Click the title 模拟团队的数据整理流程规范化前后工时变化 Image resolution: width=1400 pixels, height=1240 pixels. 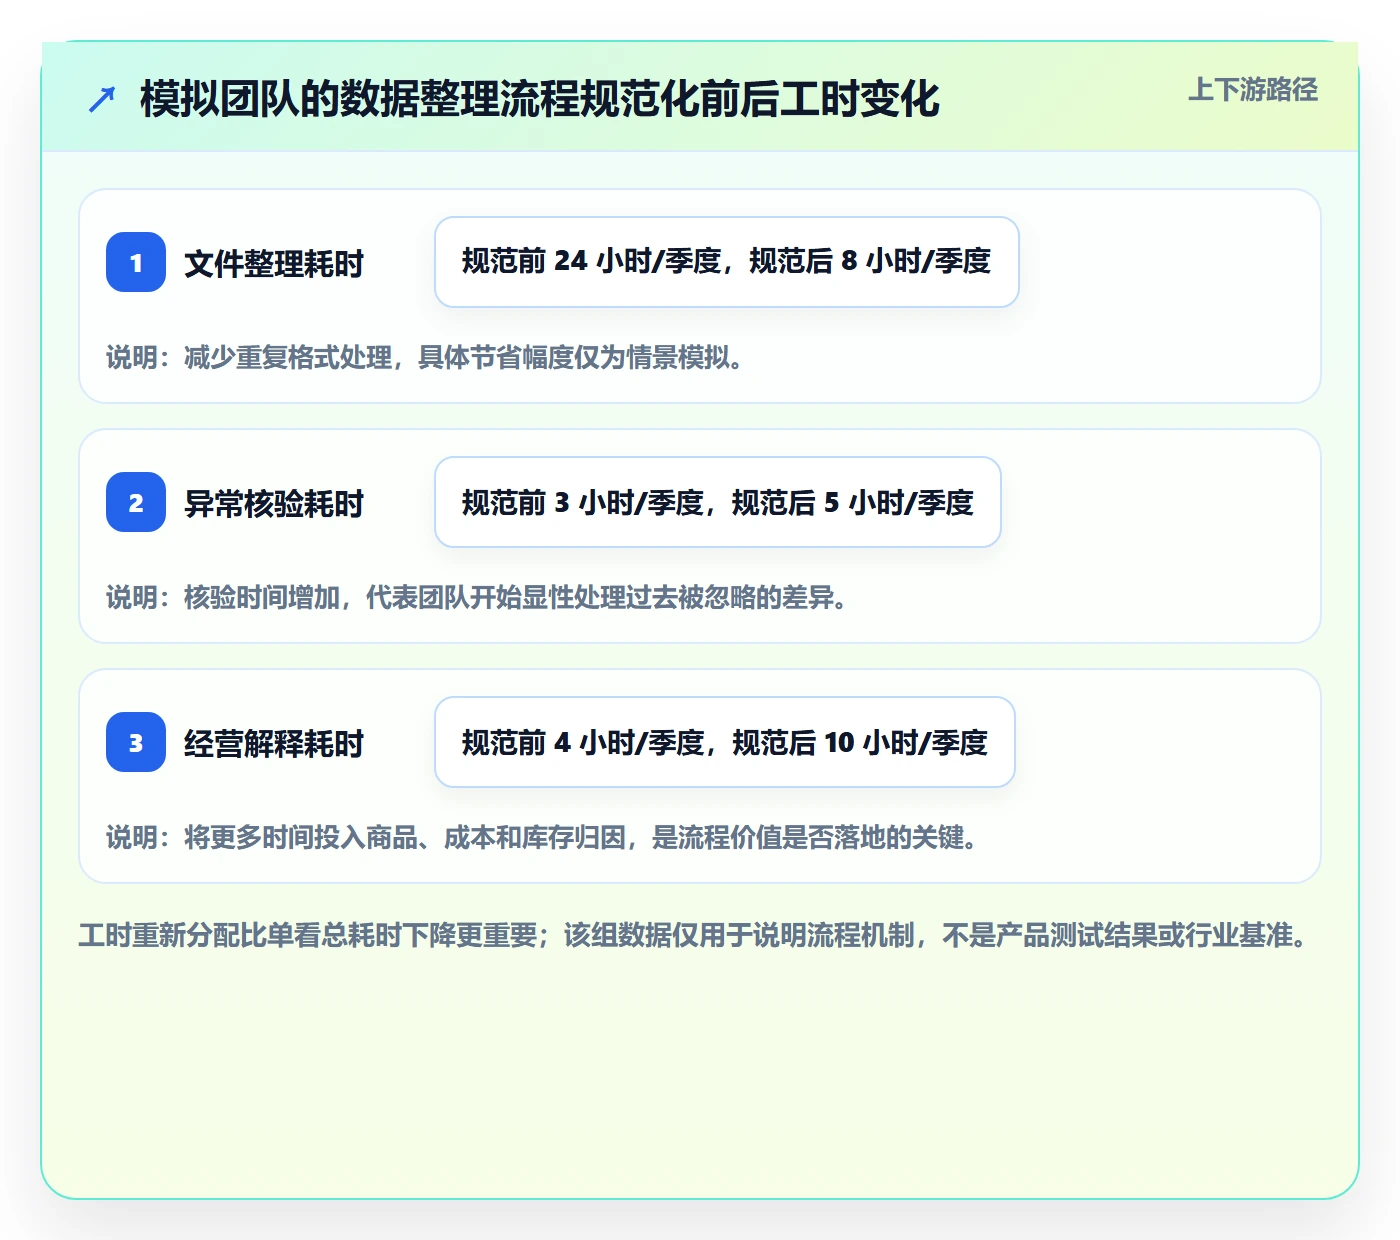point(540,99)
